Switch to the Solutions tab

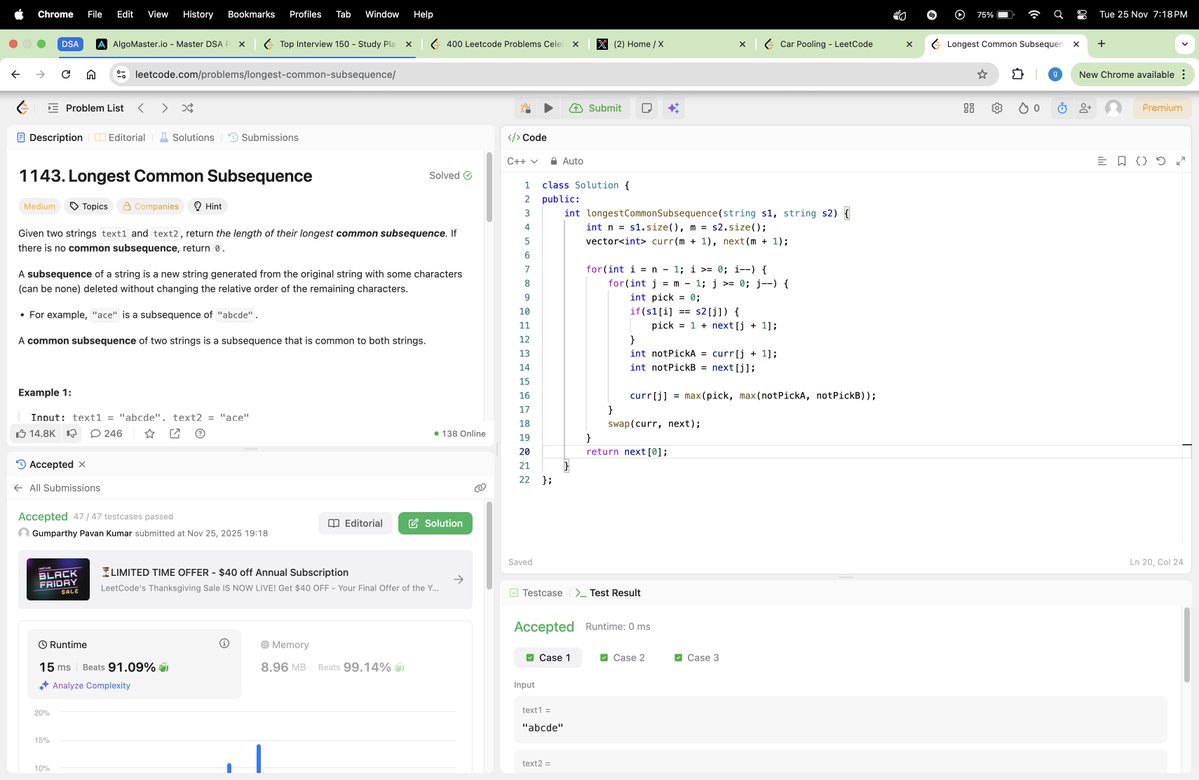(187, 138)
